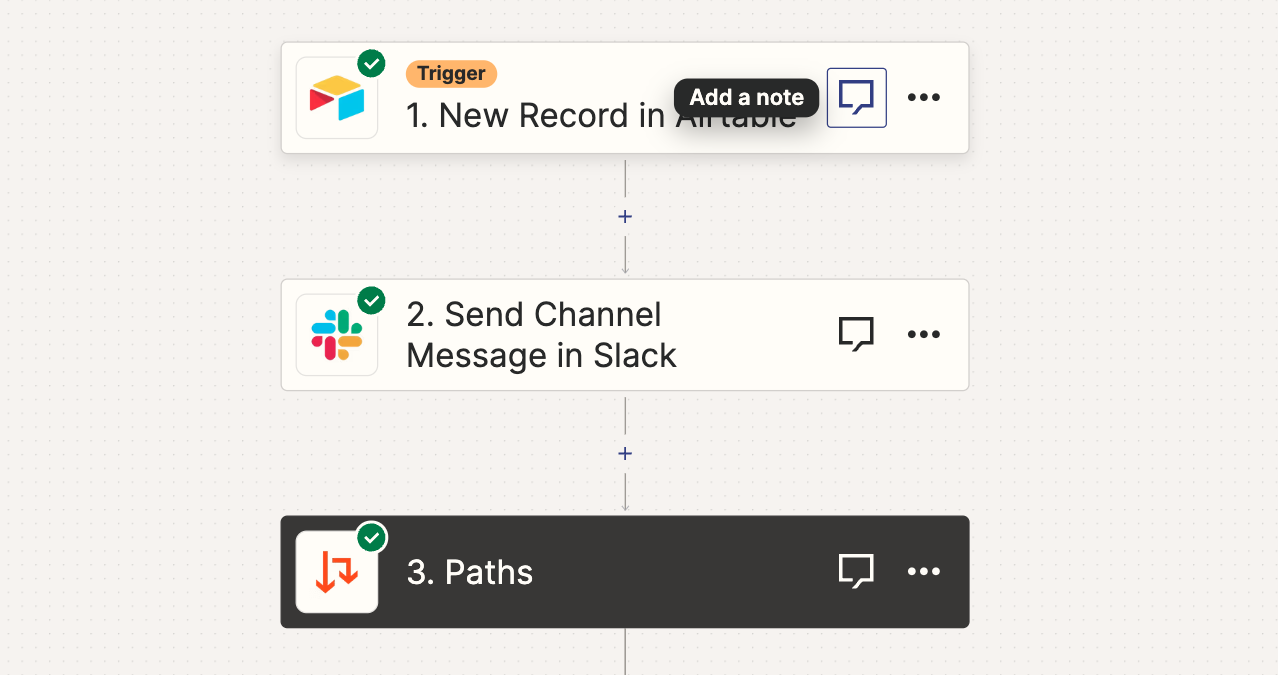Select the '3. Paths' step title
The height and width of the screenshot is (675, 1278).
coord(470,572)
